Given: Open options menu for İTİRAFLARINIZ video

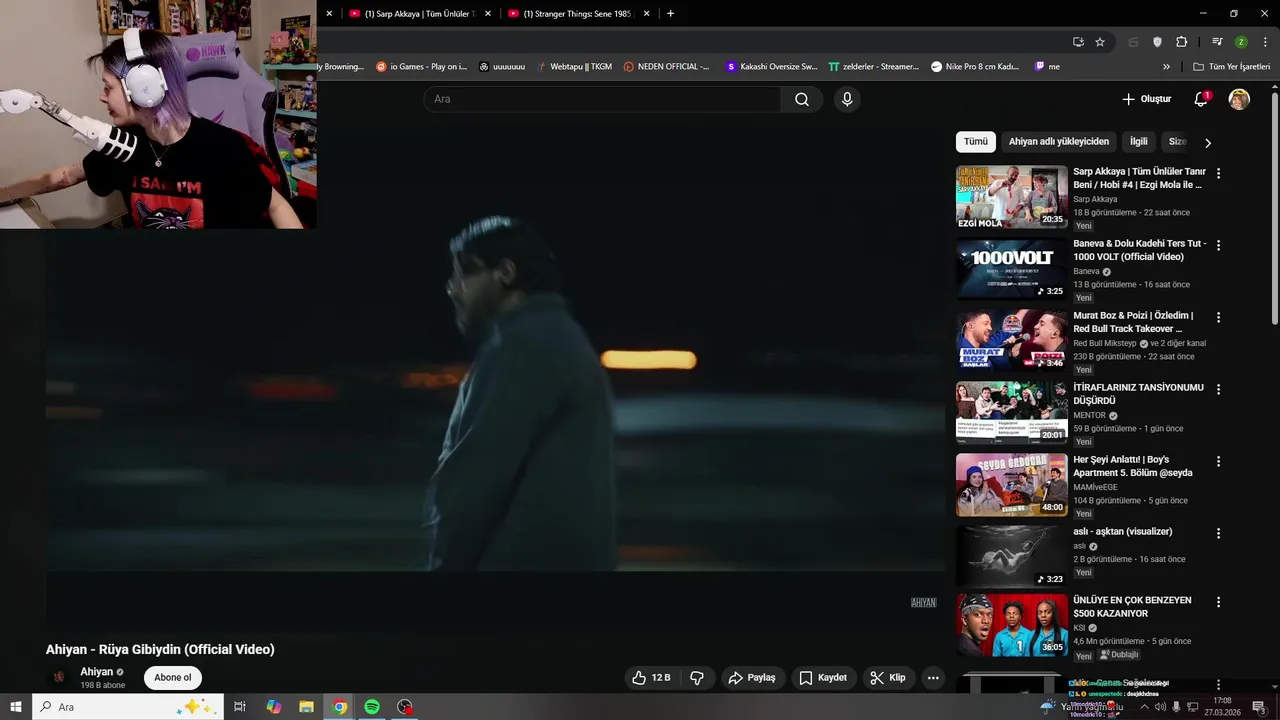Looking at the screenshot, I should coord(1218,389).
